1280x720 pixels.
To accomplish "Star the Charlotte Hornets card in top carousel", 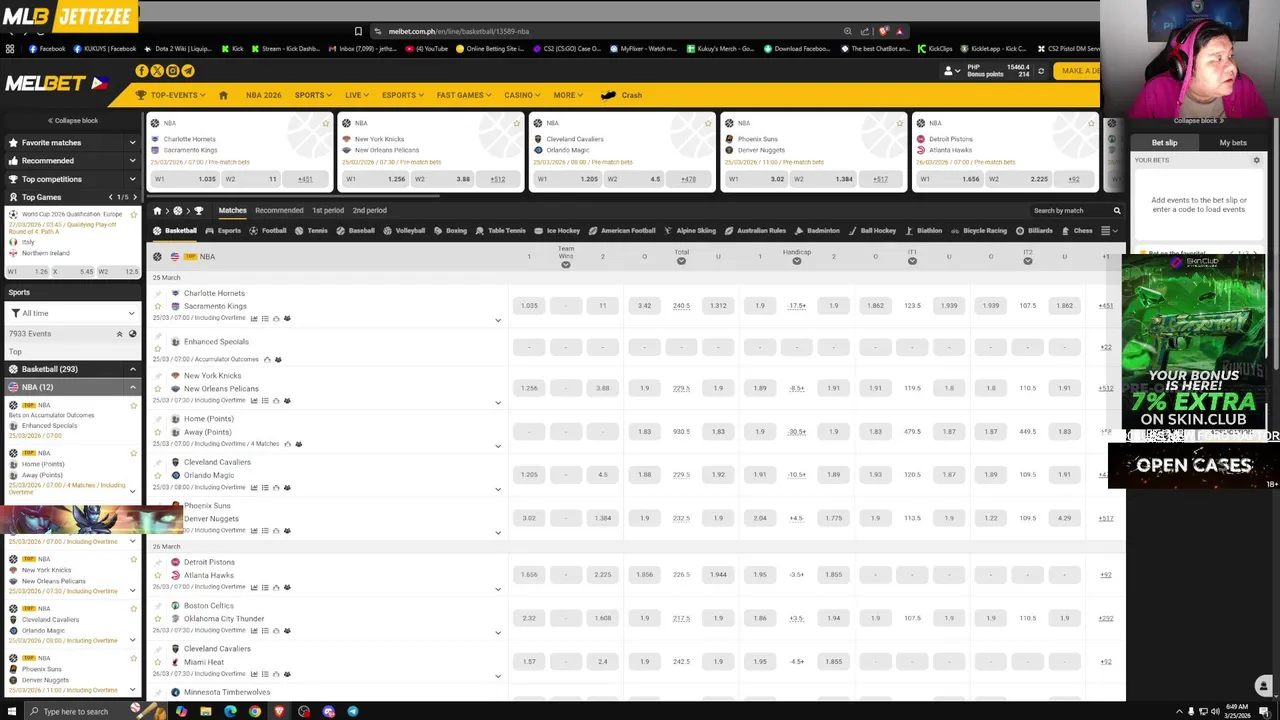I will tap(326, 123).
